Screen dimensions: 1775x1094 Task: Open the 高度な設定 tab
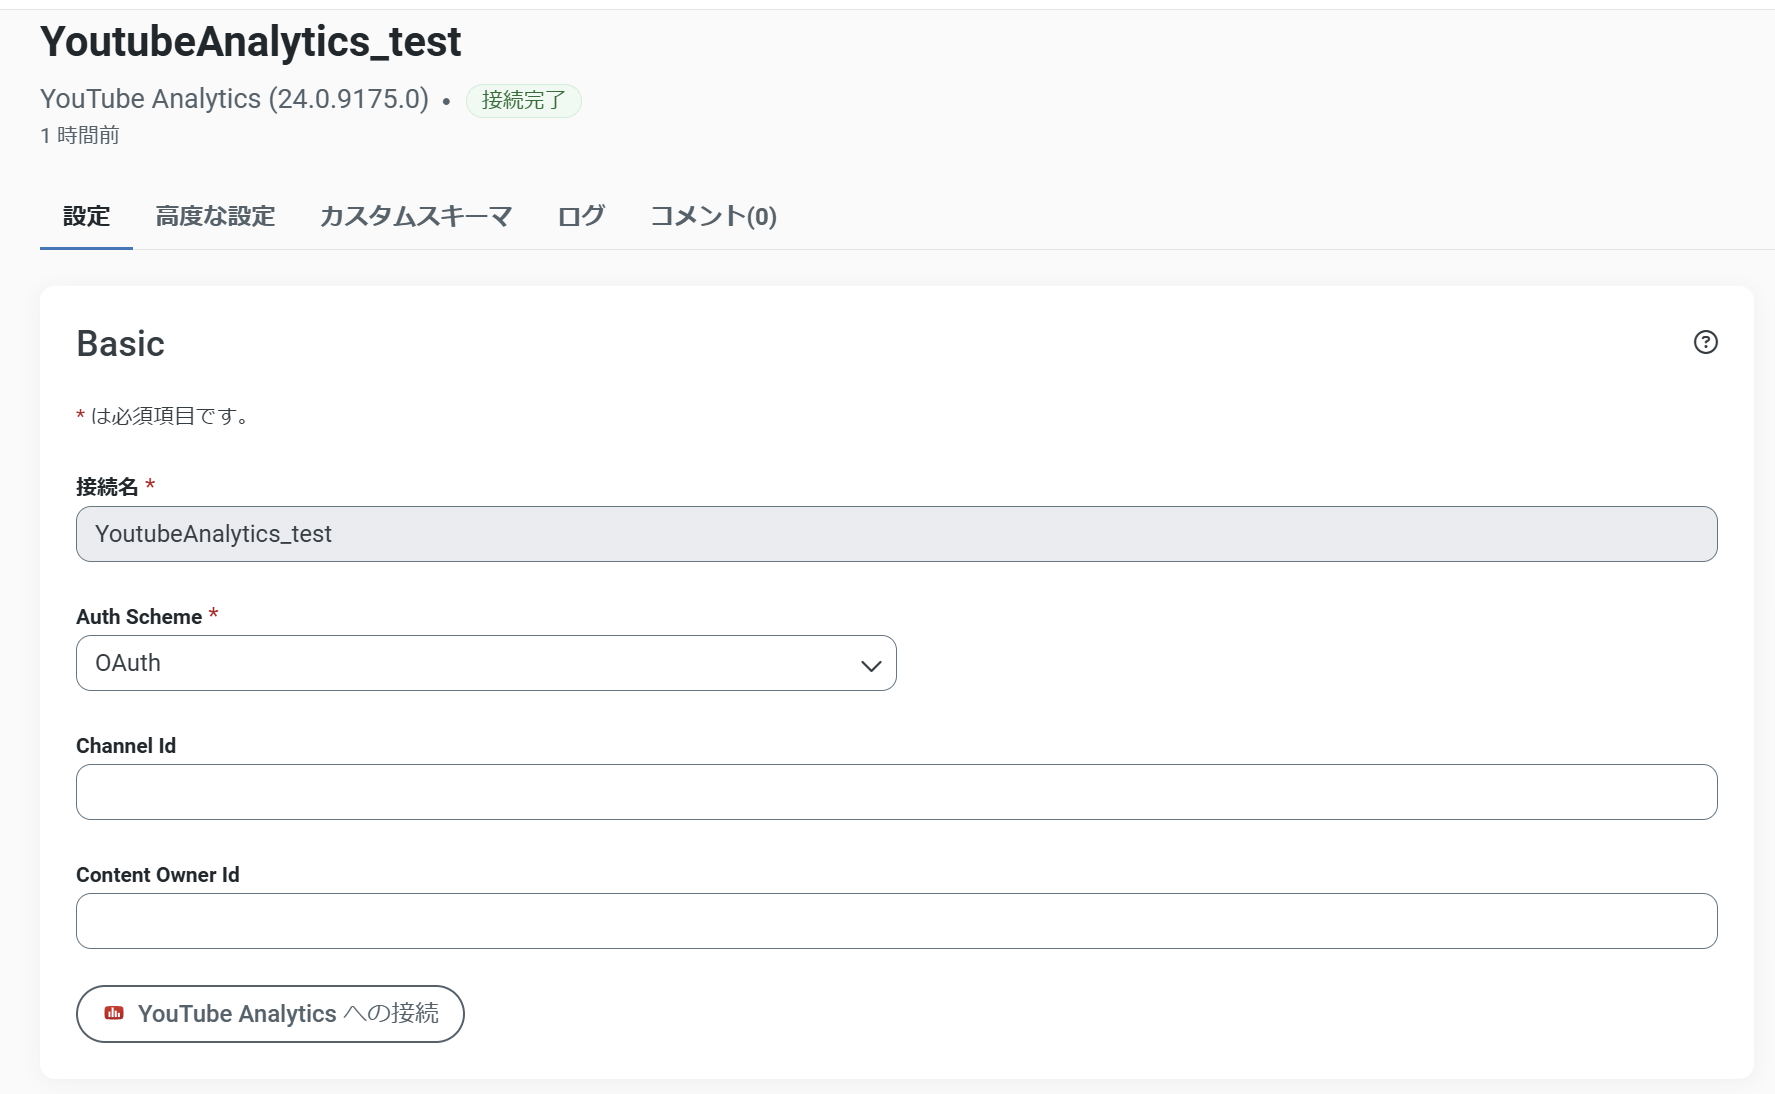coord(215,217)
